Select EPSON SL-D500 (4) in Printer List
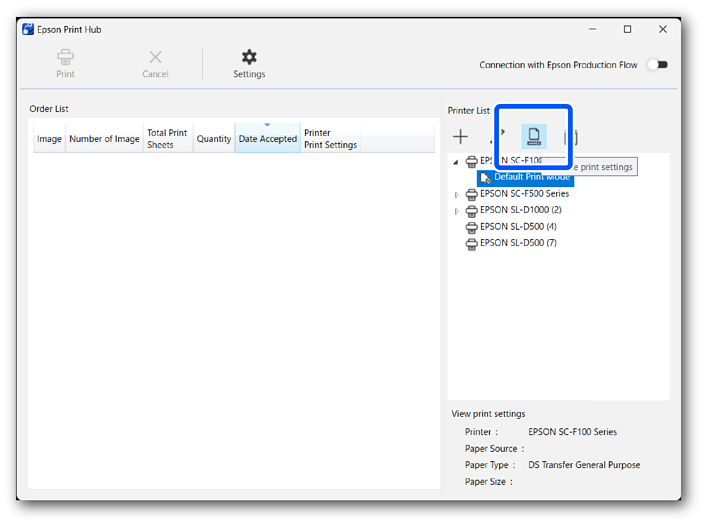The image size is (705, 525). click(x=518, y=227)
